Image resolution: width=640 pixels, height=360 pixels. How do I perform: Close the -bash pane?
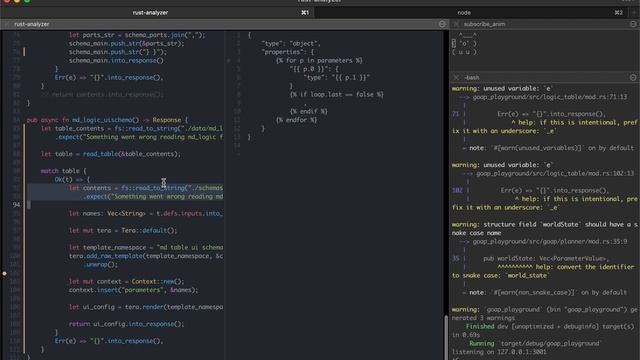click(x=456, y=78)
